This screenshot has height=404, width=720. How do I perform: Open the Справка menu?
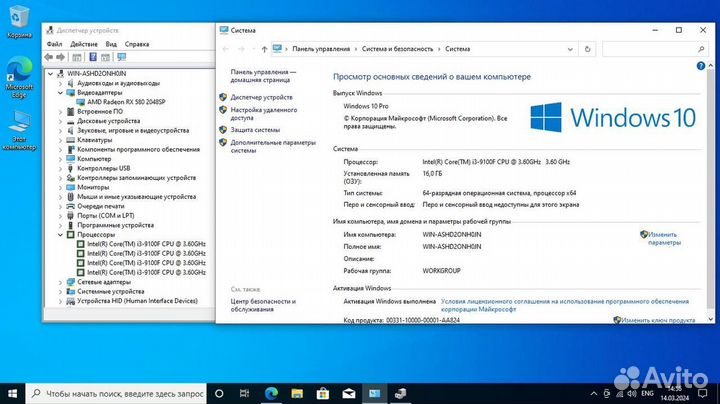coord(137,44)
